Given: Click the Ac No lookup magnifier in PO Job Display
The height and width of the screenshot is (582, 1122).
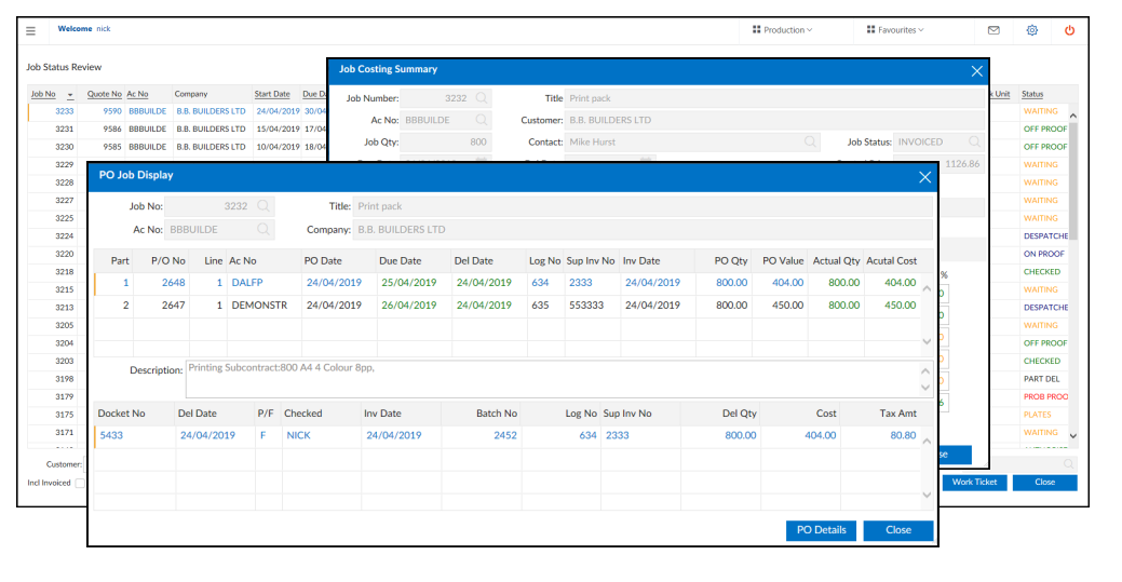Looking at the screenshot, I should 263,228.
